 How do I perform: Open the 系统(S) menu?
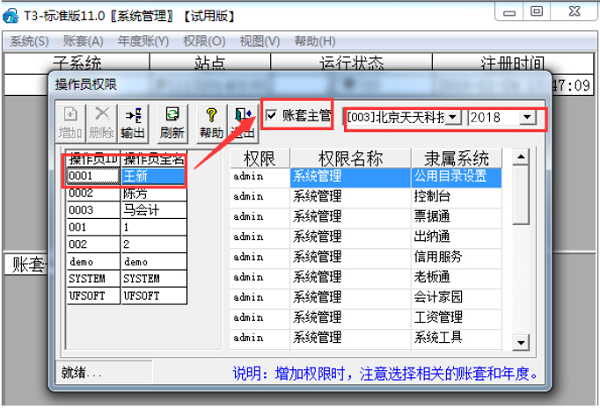pyautogui.click(x=29, y=41)
